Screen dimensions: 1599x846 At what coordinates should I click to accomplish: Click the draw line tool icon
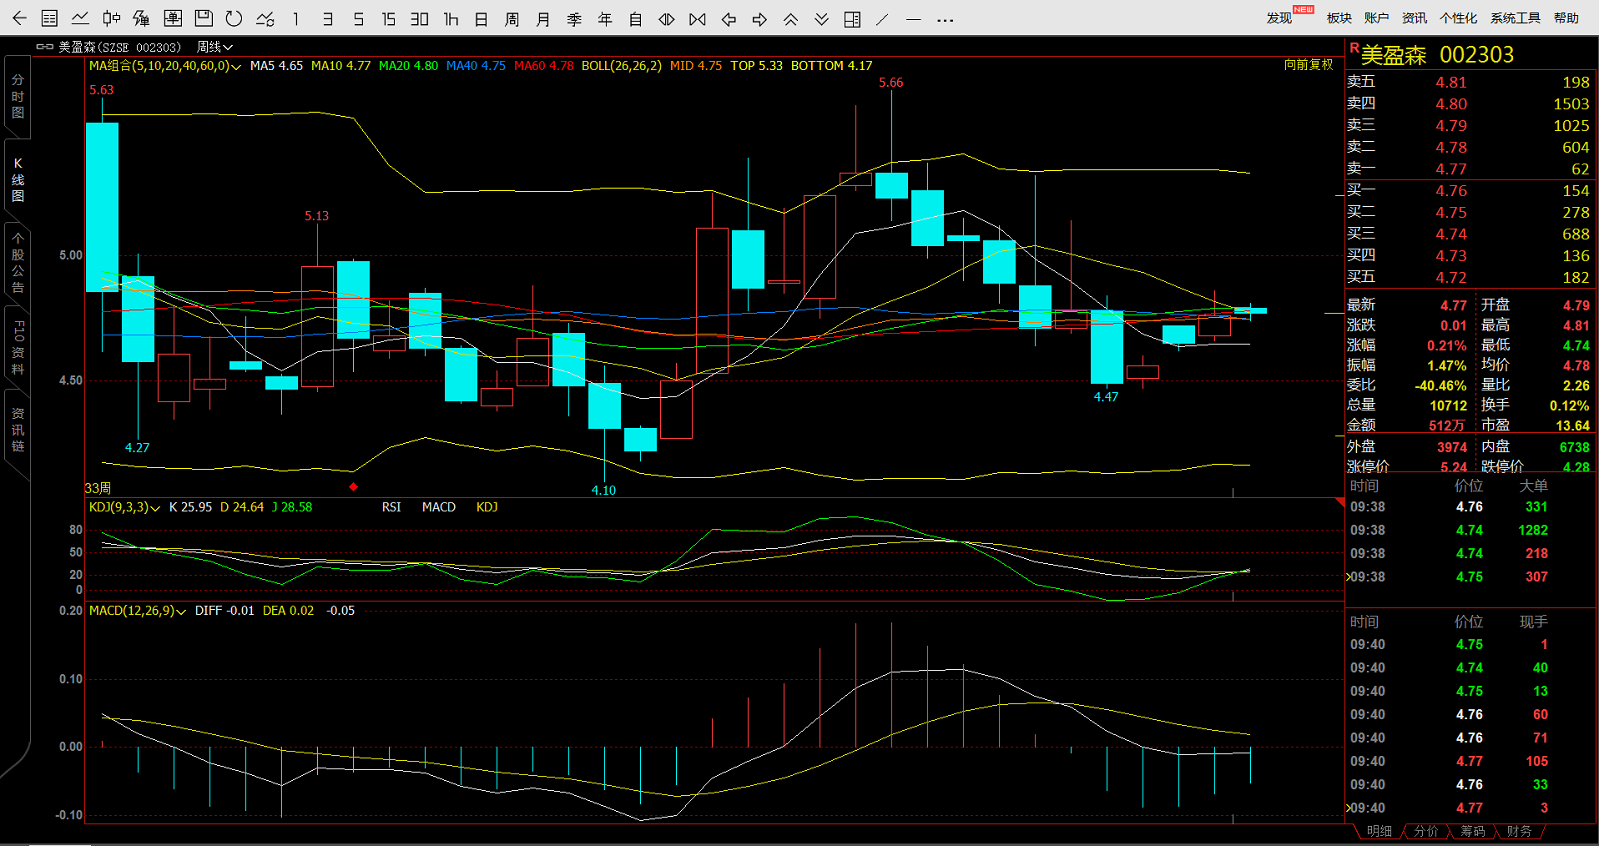882,19
